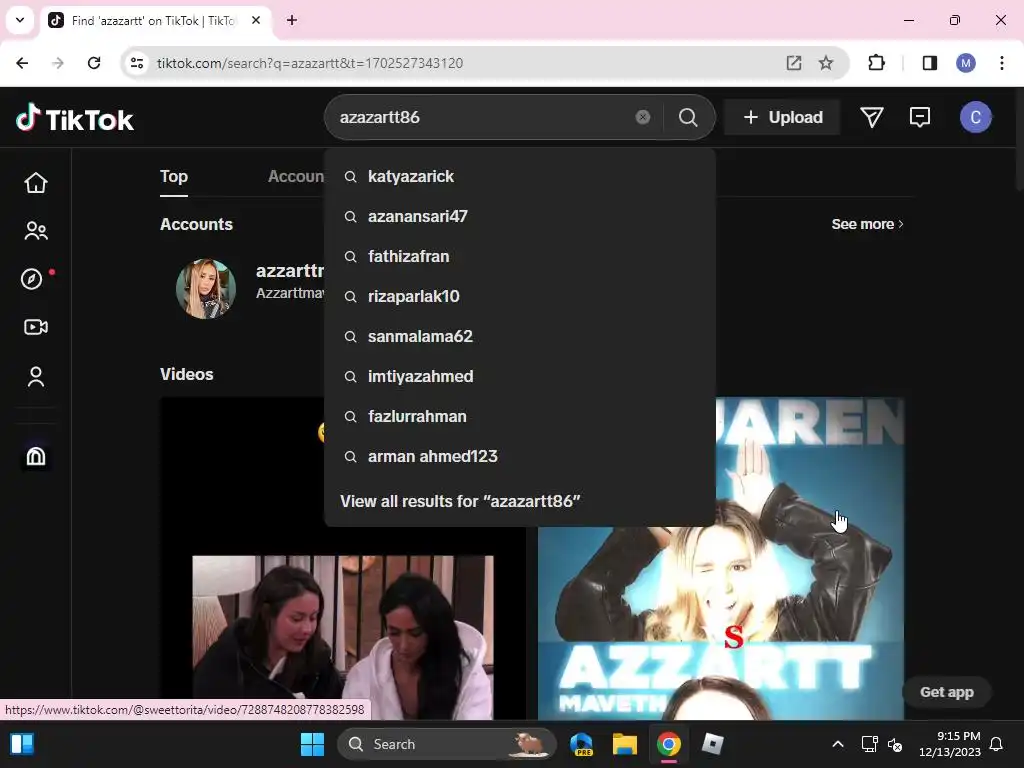
Task: Open notifications bell in tray
Action: click(996, 744)
